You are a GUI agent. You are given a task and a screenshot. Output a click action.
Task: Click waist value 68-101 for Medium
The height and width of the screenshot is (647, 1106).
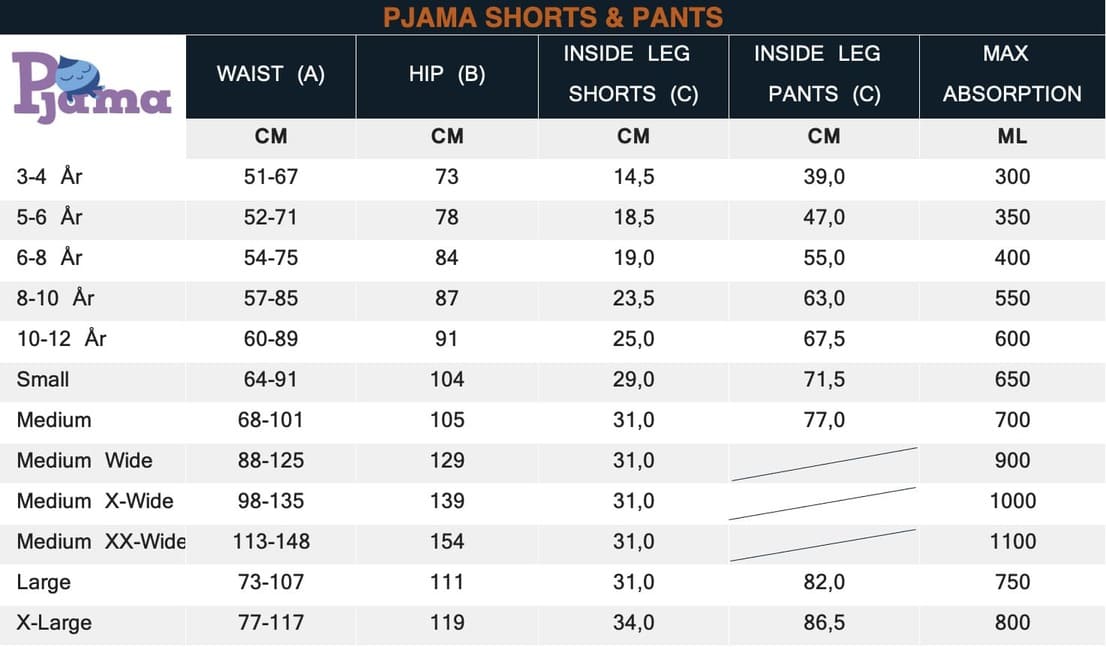271,420
